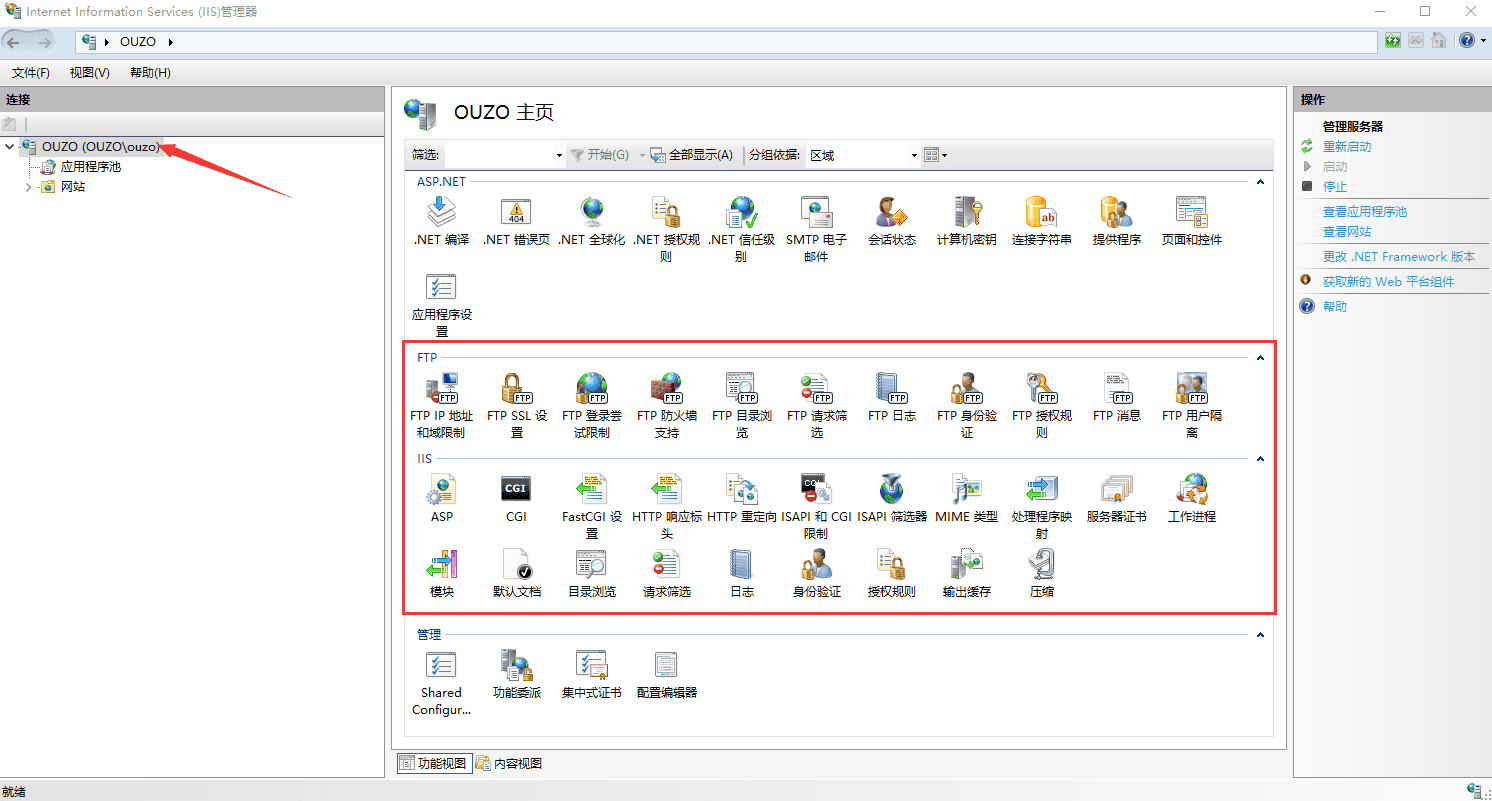Image resolution: width=1492 pixels, height=801 pixels.
Task: Open the .NET 授权规则 feature
Action: click(666, 230)
